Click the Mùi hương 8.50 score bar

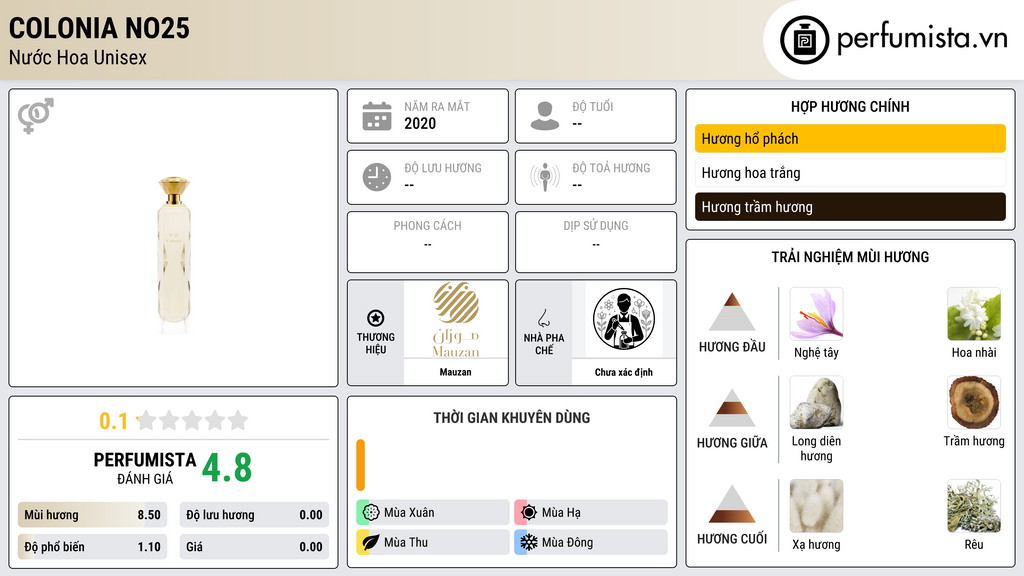point(92,515)
